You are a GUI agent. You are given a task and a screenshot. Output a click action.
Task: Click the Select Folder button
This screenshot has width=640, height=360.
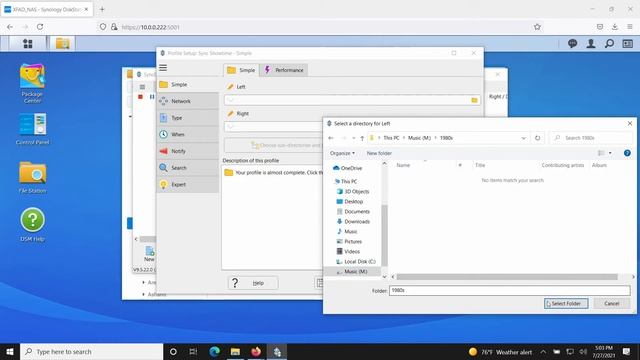pyautogui.click(x=566, y=303)
